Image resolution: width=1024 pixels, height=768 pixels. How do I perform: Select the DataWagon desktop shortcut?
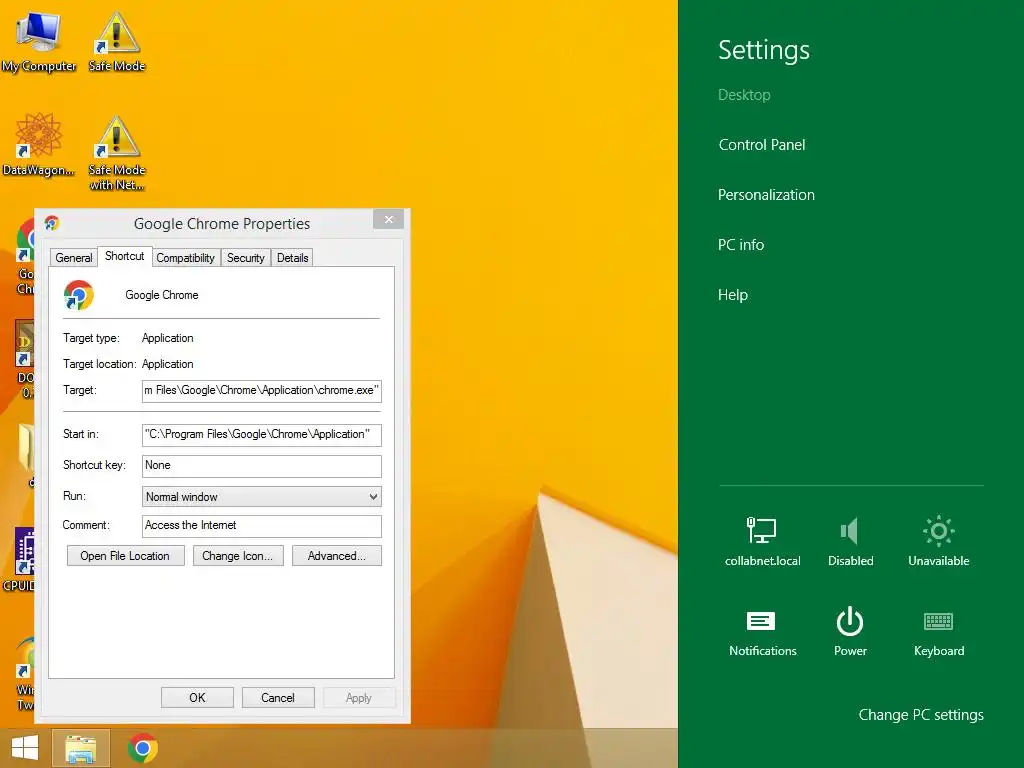[x=39, y=145]
